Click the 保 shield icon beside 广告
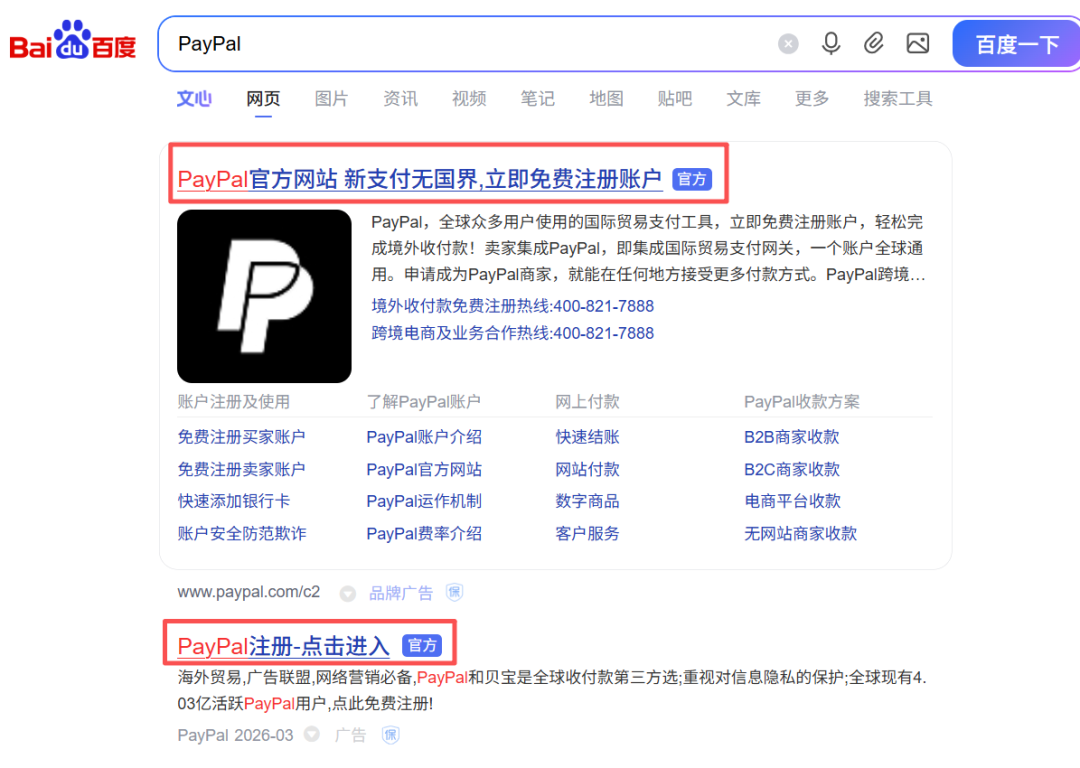Image resolution: width=1080 pixels, height=768 pixels. pyautogui.click(x=391, y=735)
